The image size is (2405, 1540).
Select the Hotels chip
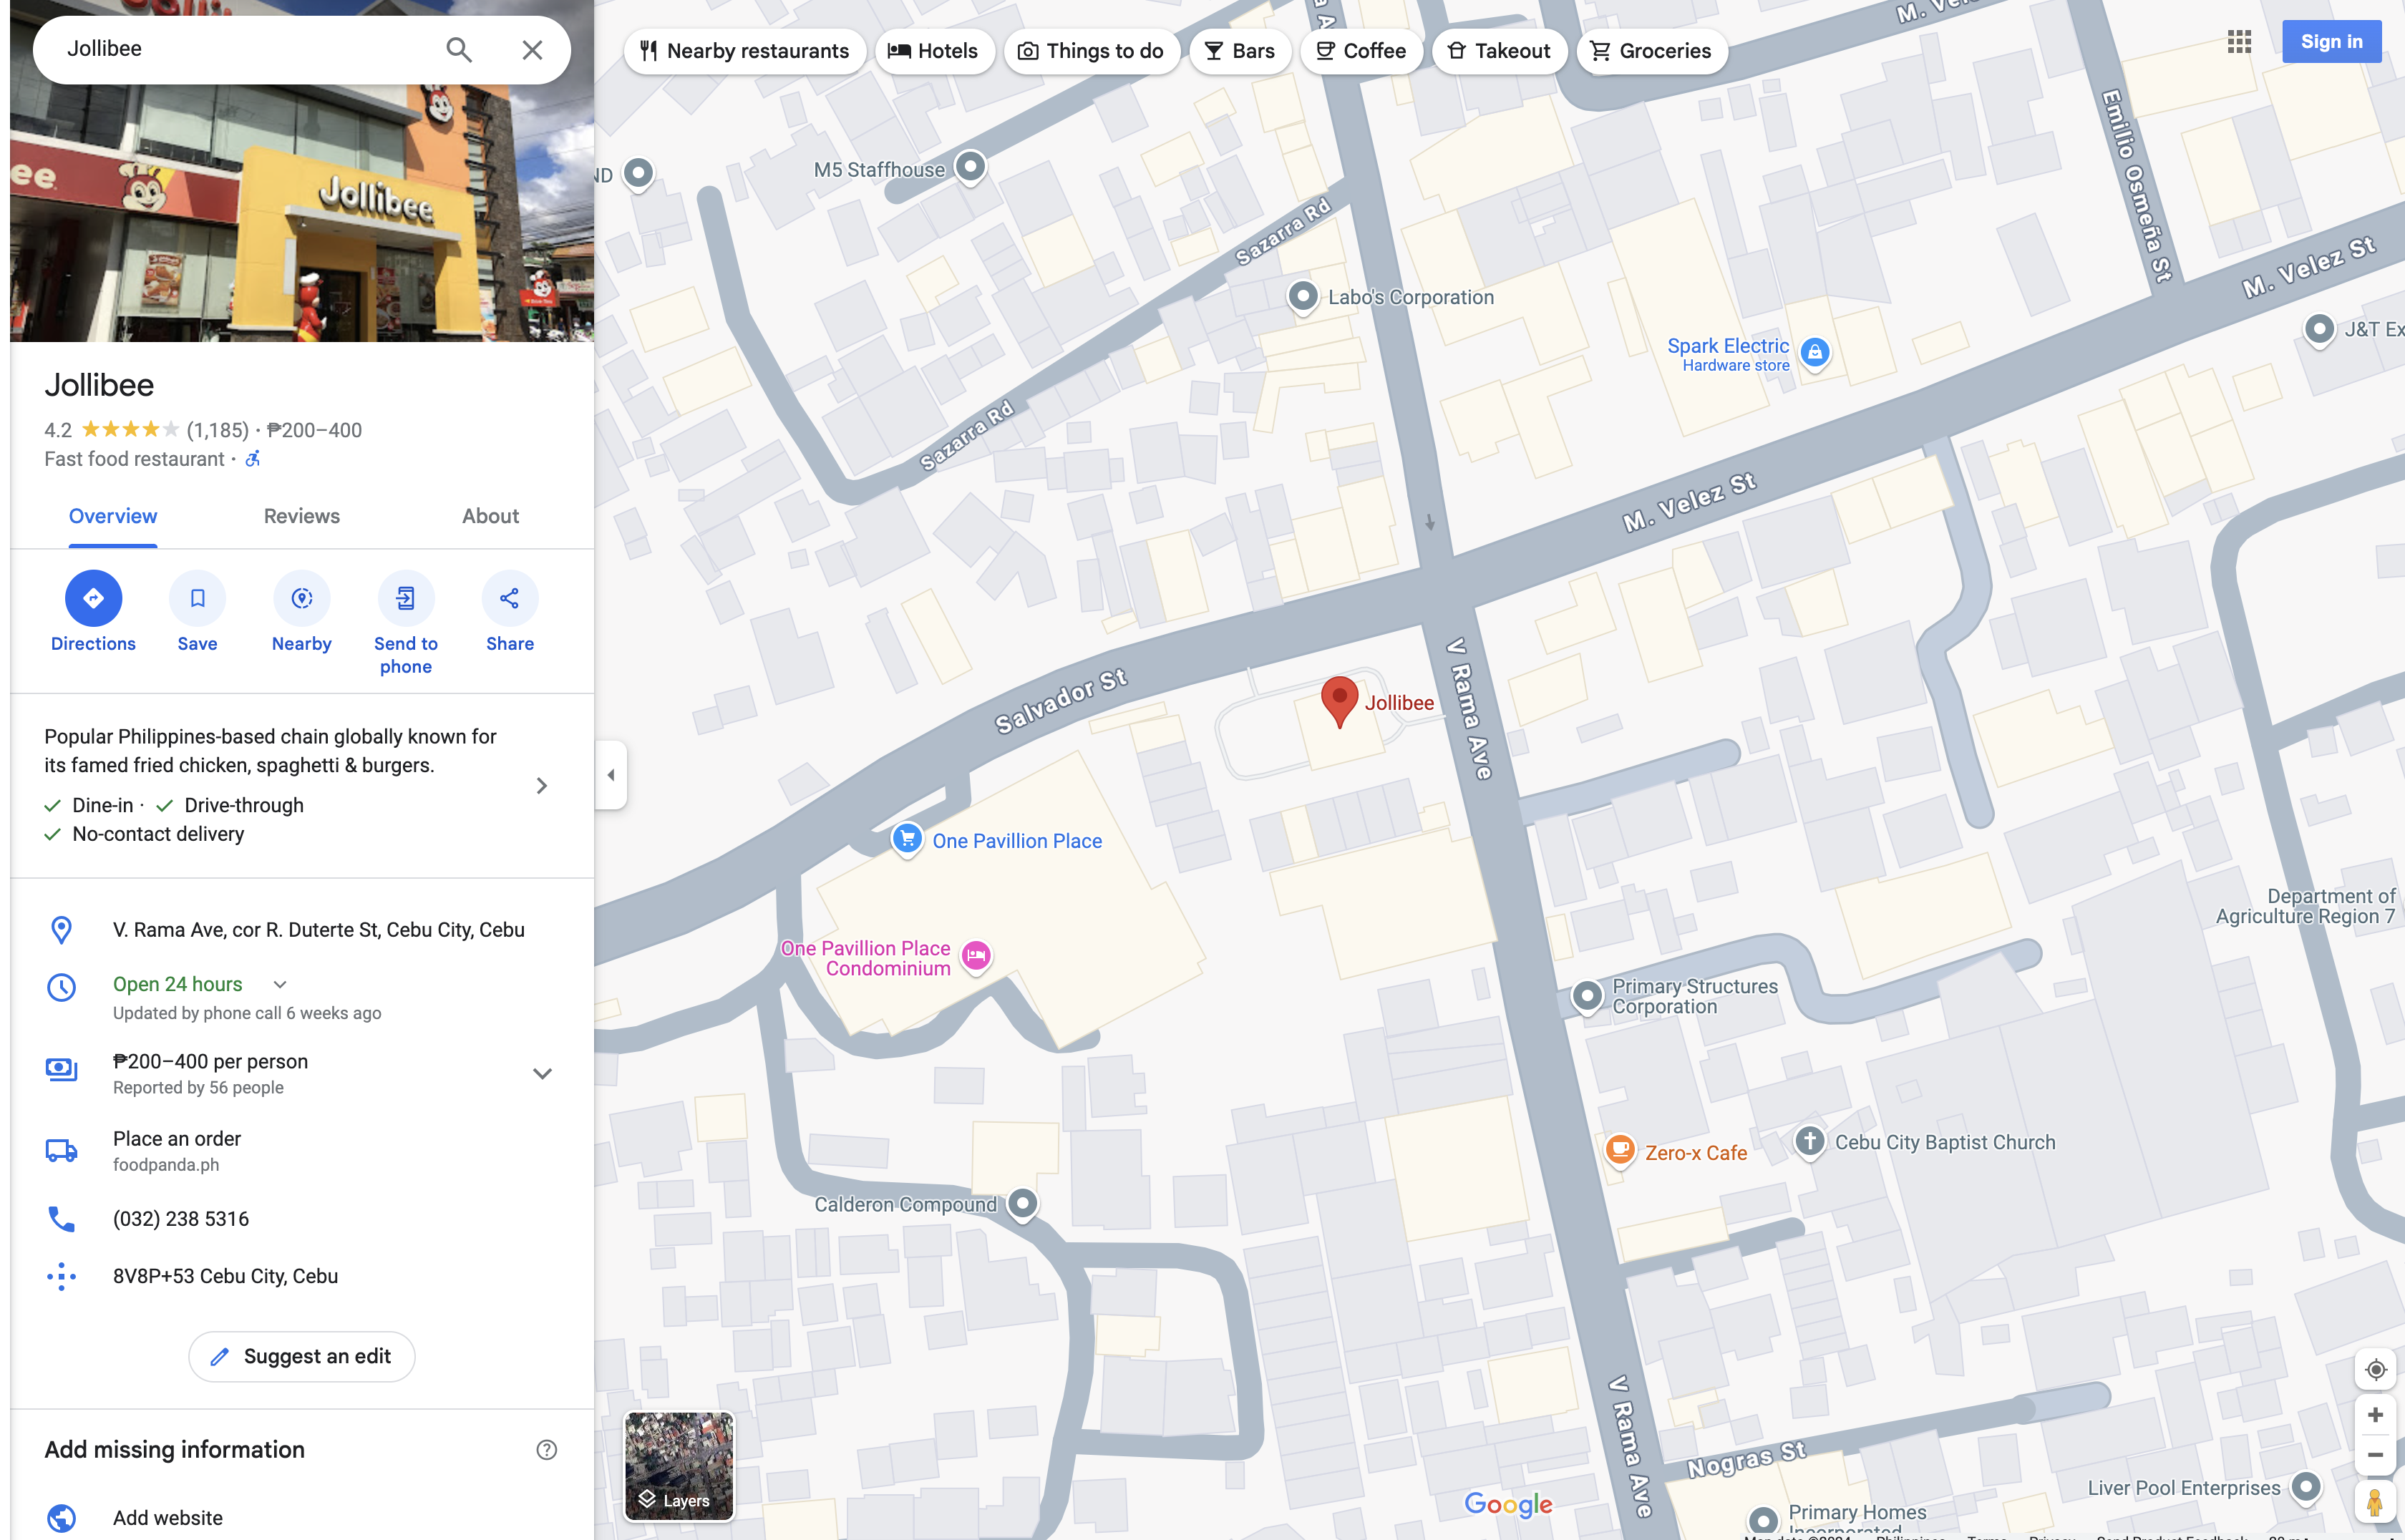point(934,51)
